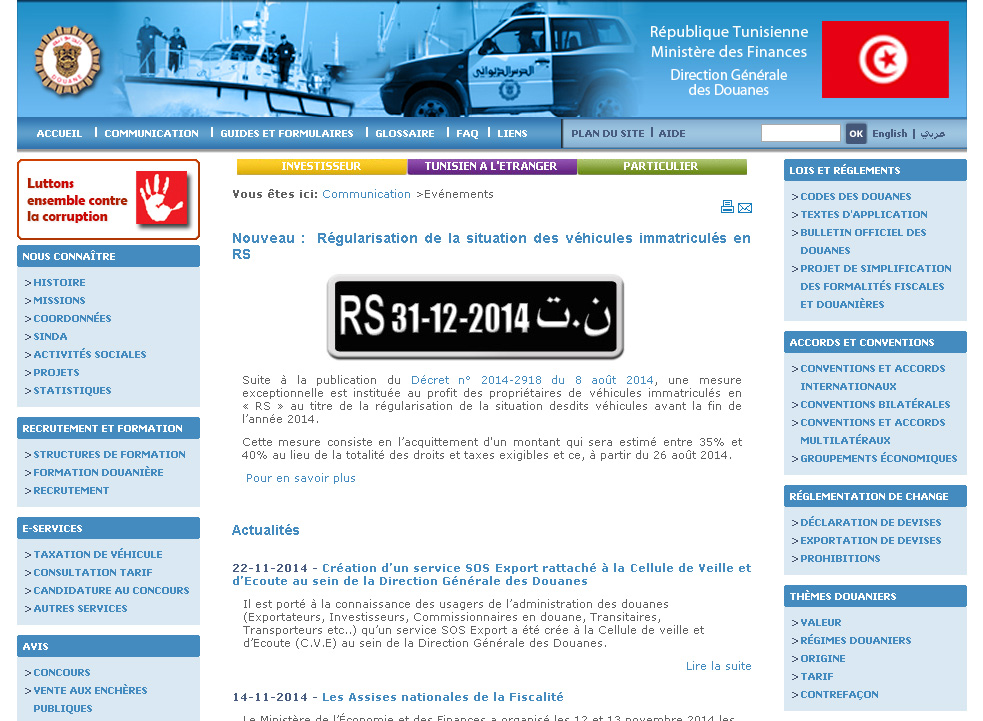Open CODES DES DOUANES in Lois et Règlements
This screenshot has width=983, height=721.
[856, 196]
